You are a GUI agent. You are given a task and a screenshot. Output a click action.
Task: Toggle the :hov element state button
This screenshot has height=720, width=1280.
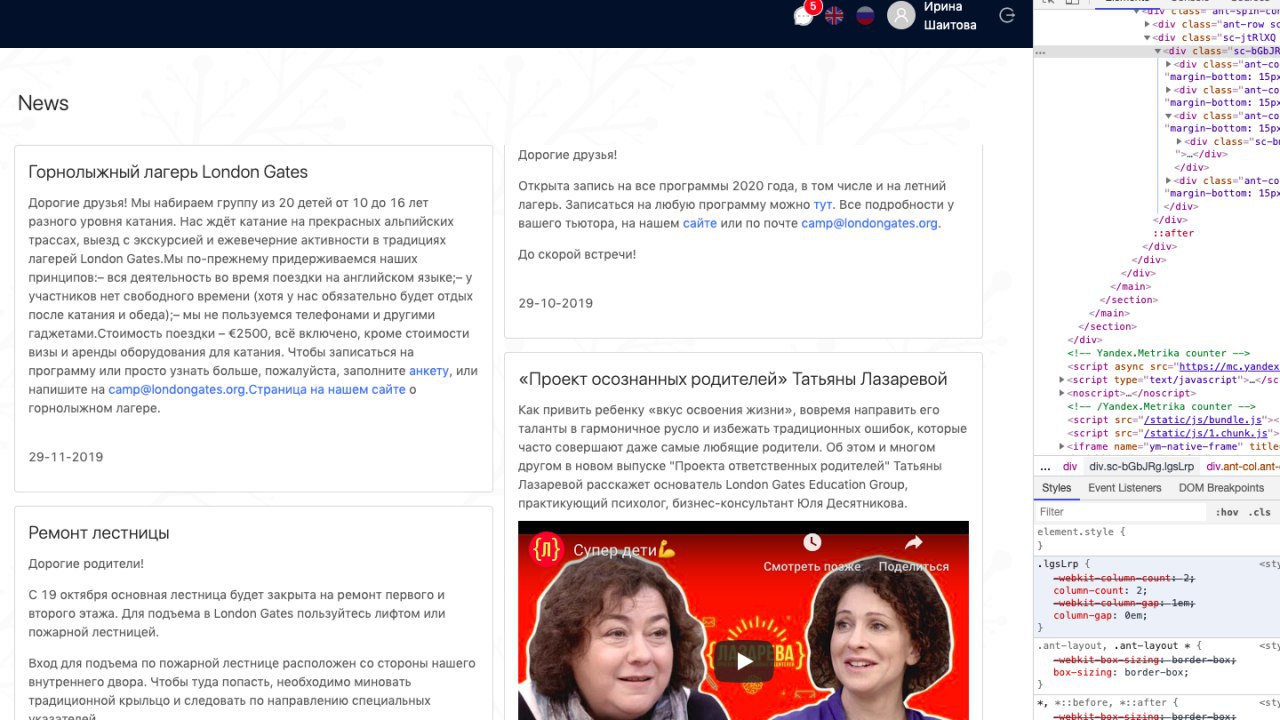pyautogui.click(x=1227, y=512)
